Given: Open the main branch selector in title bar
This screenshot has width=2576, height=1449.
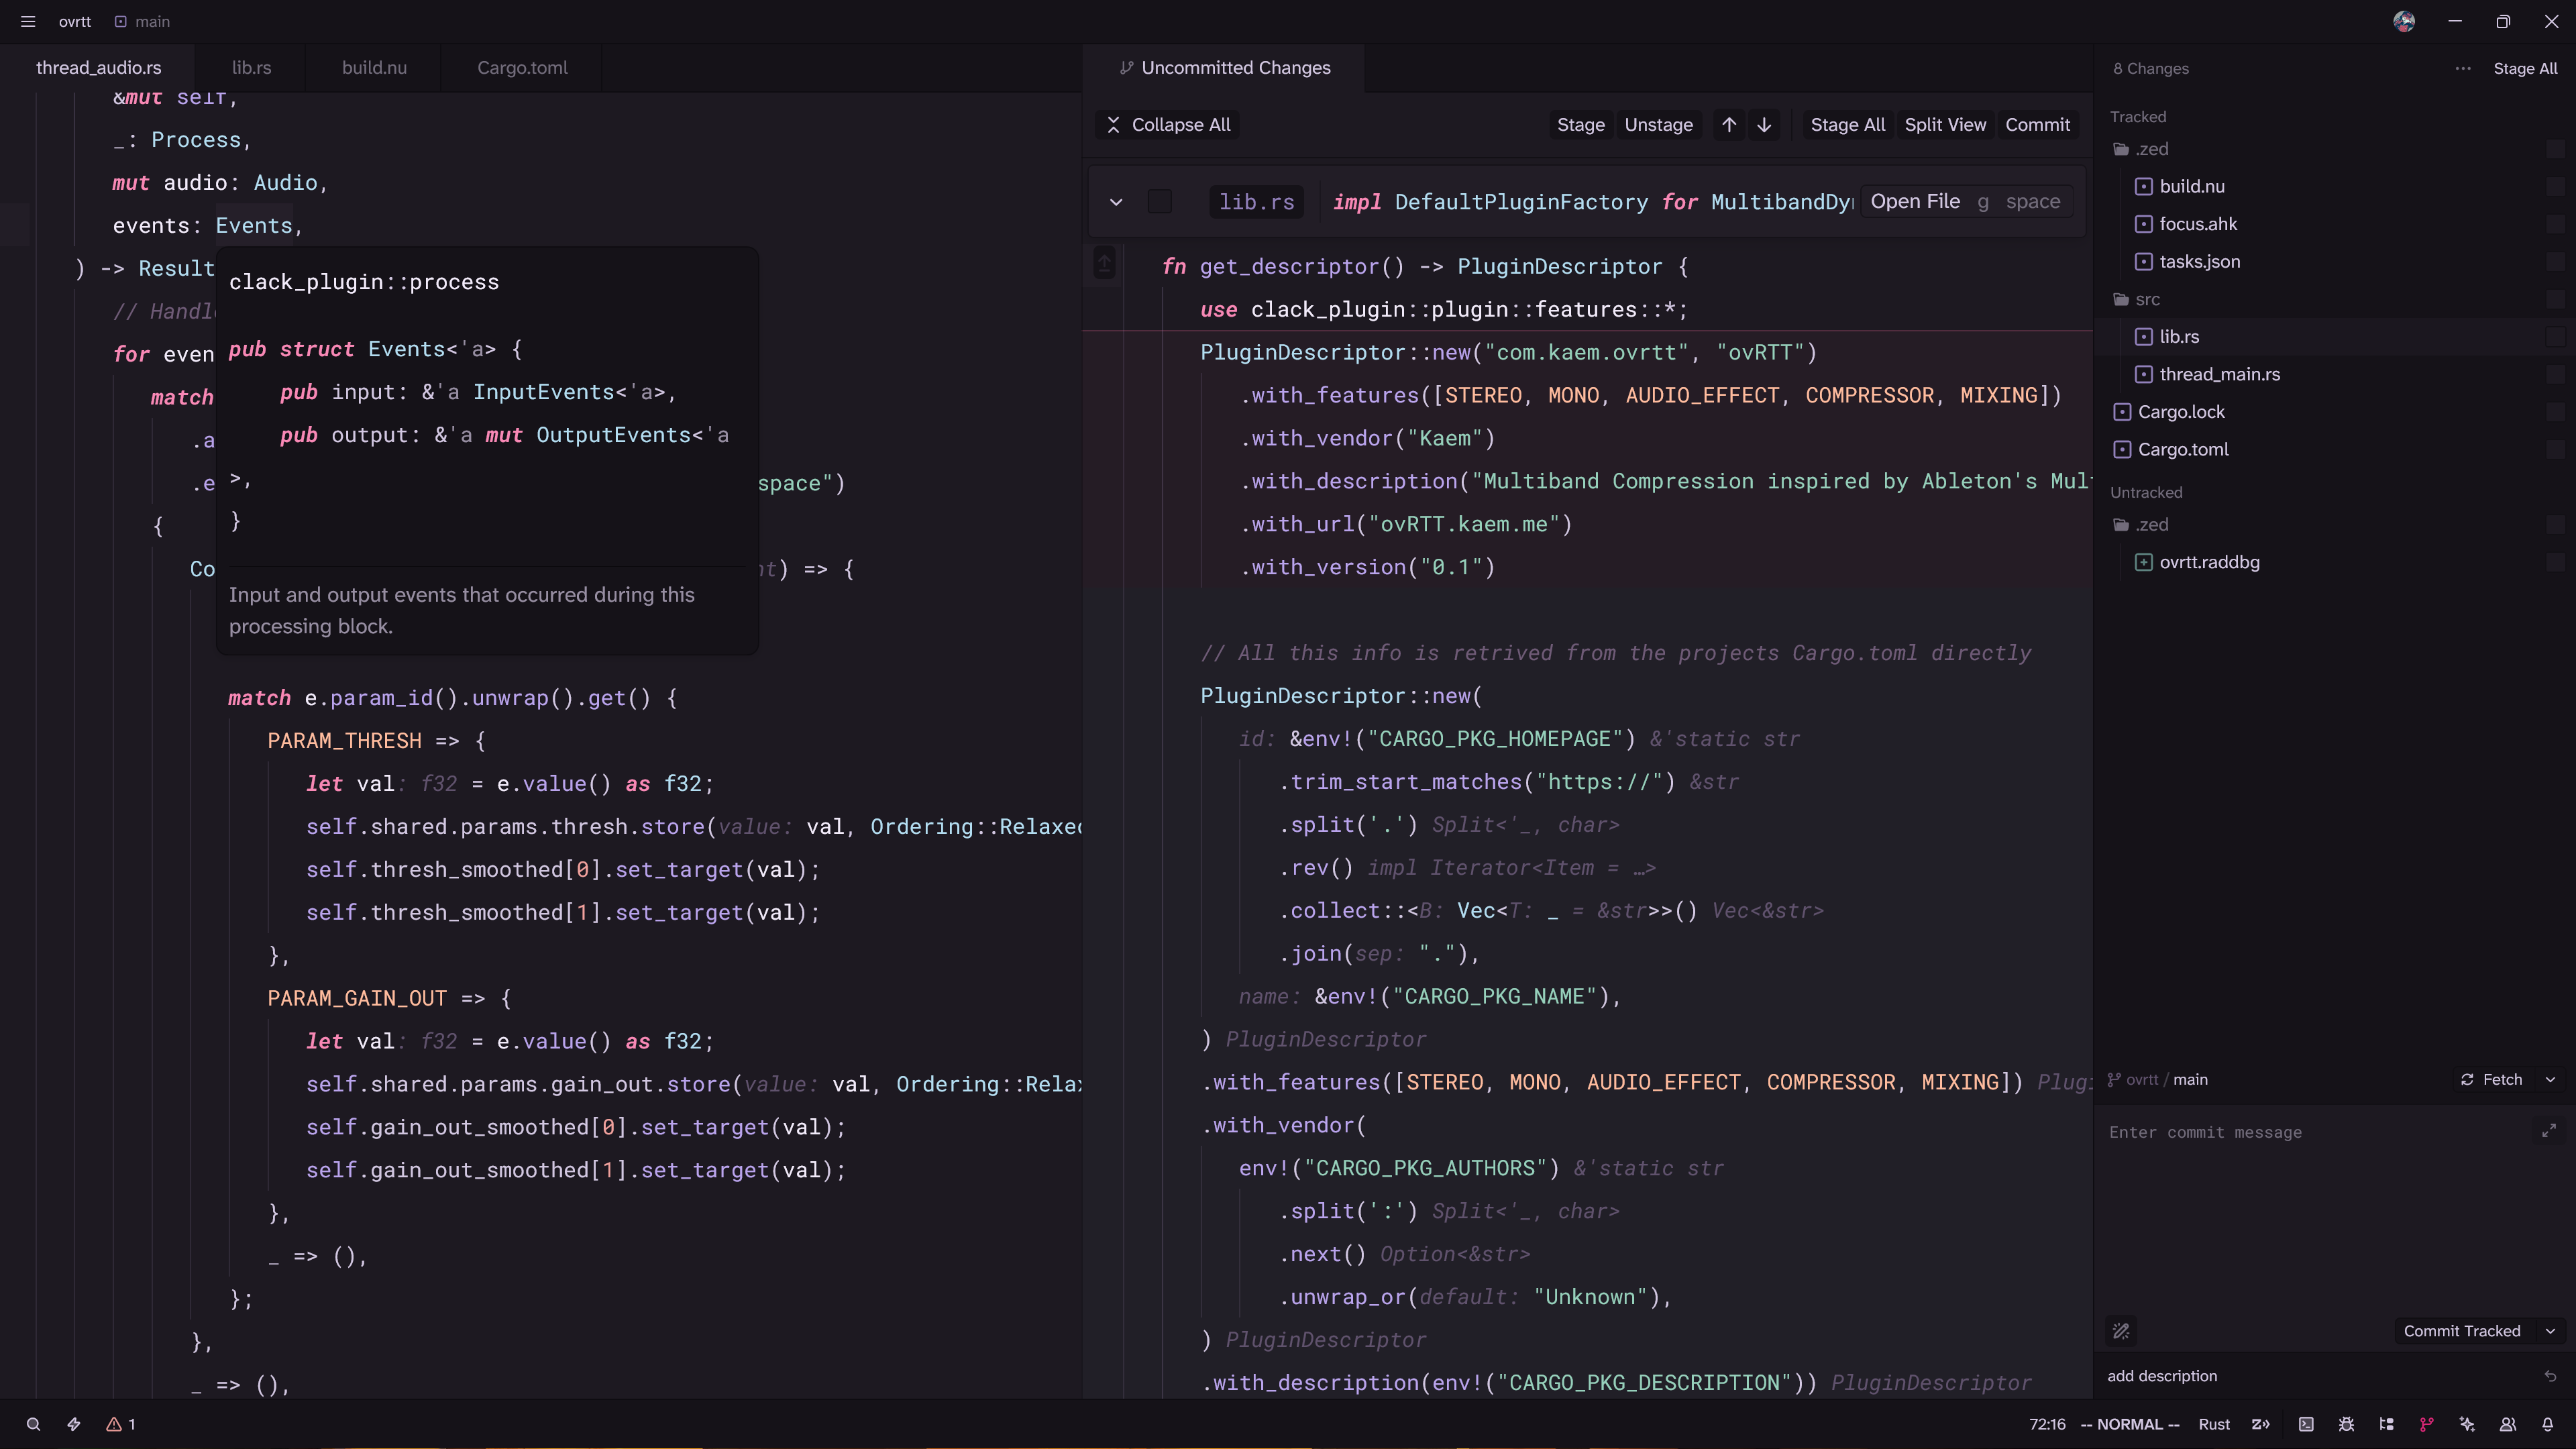Looking at the screenshot, I should 142,21.
